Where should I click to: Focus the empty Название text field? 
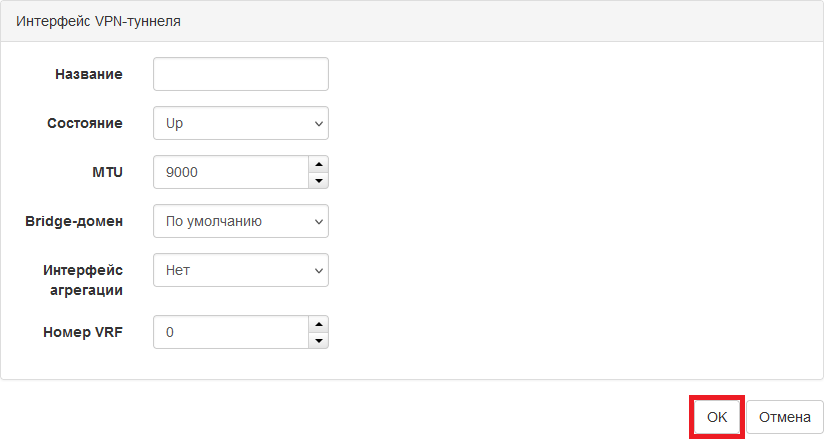(x=241, y=74)
